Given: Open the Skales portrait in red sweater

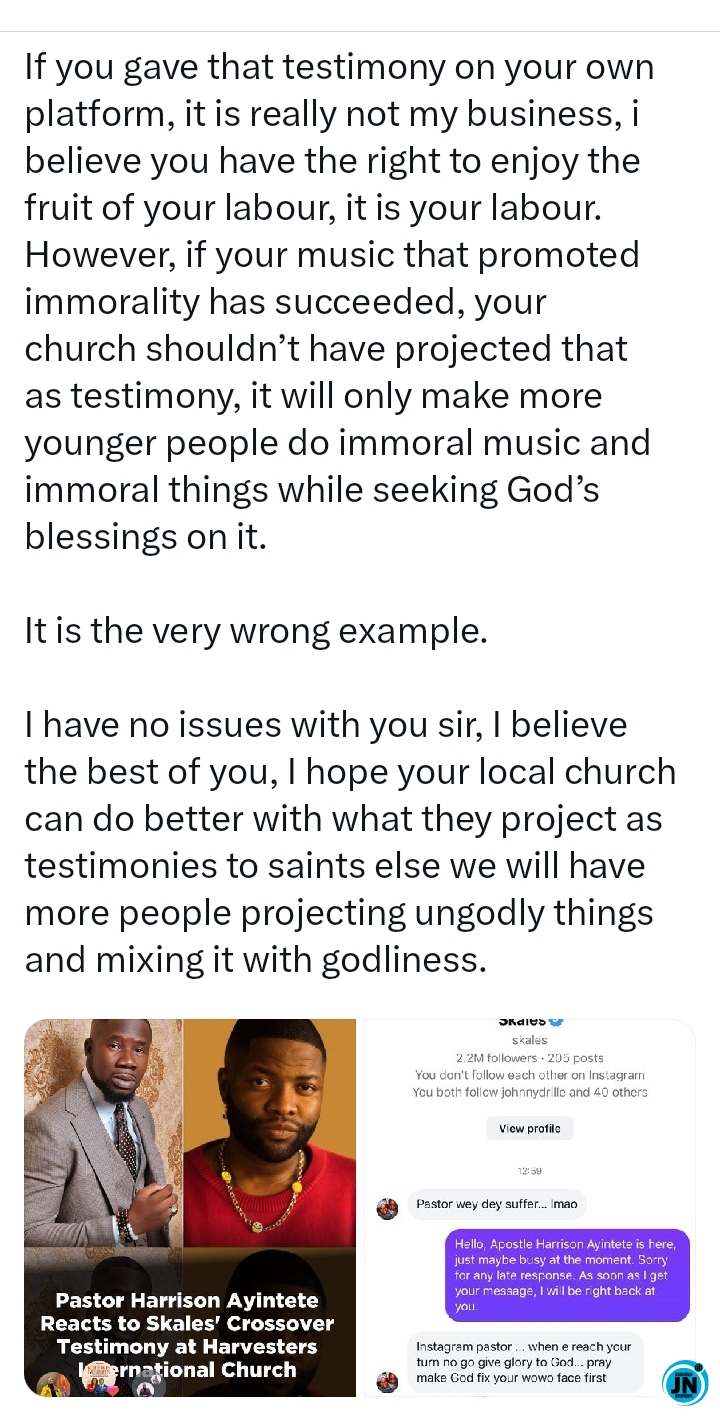Looking at the screenshot, I should coord(270,1132).
